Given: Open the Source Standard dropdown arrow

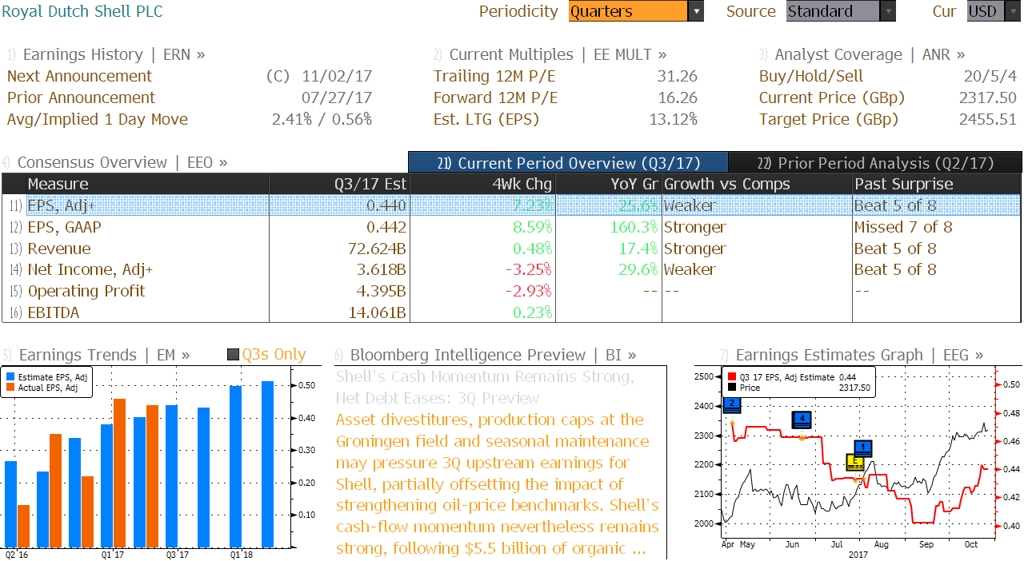Looking at the screenshot, I should [888, 11].
